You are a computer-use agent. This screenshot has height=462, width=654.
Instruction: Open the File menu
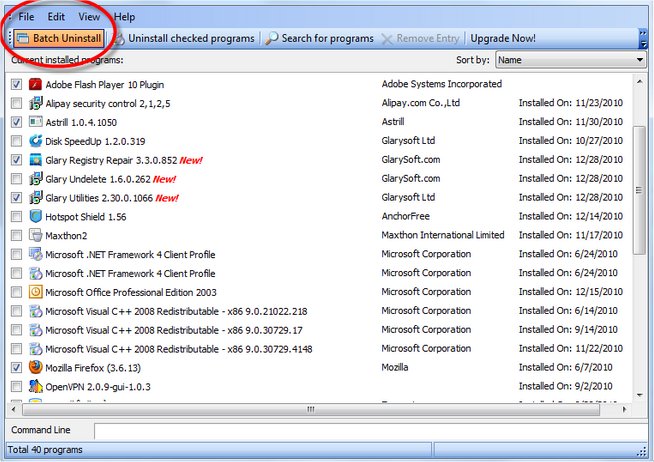tap(26, 17)
